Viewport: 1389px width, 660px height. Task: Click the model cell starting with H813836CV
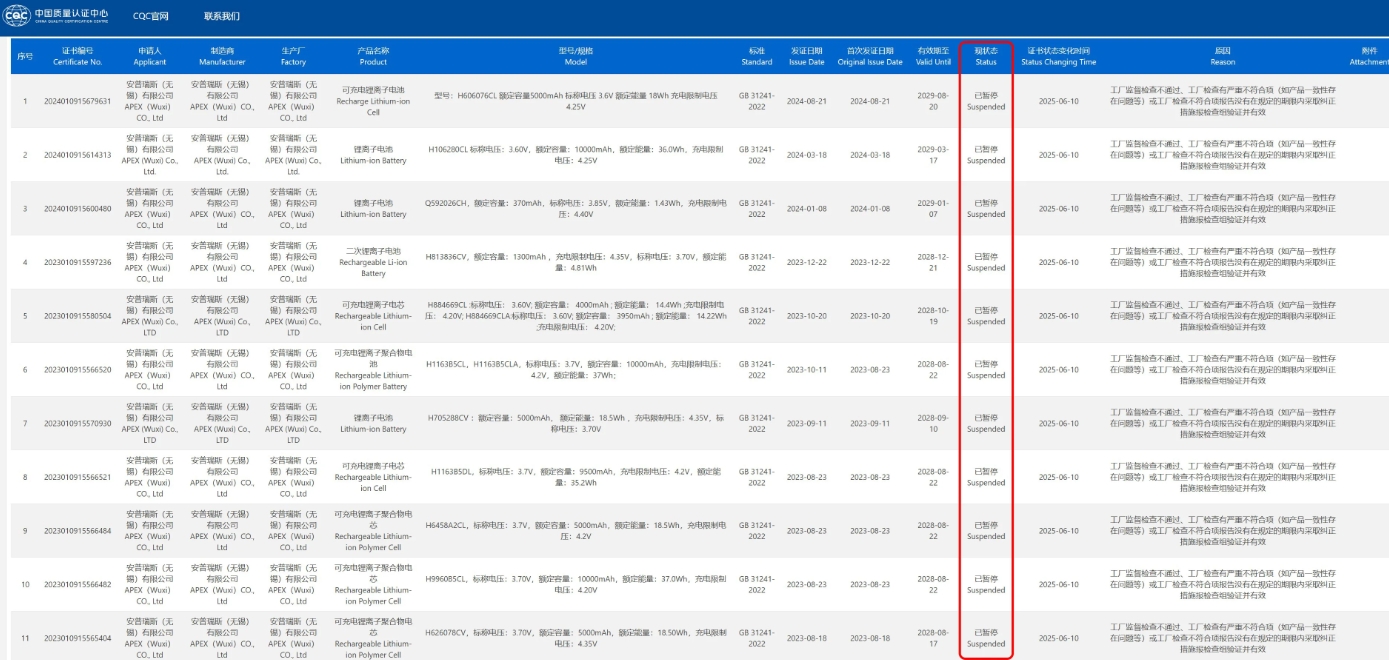coord(576,262)
